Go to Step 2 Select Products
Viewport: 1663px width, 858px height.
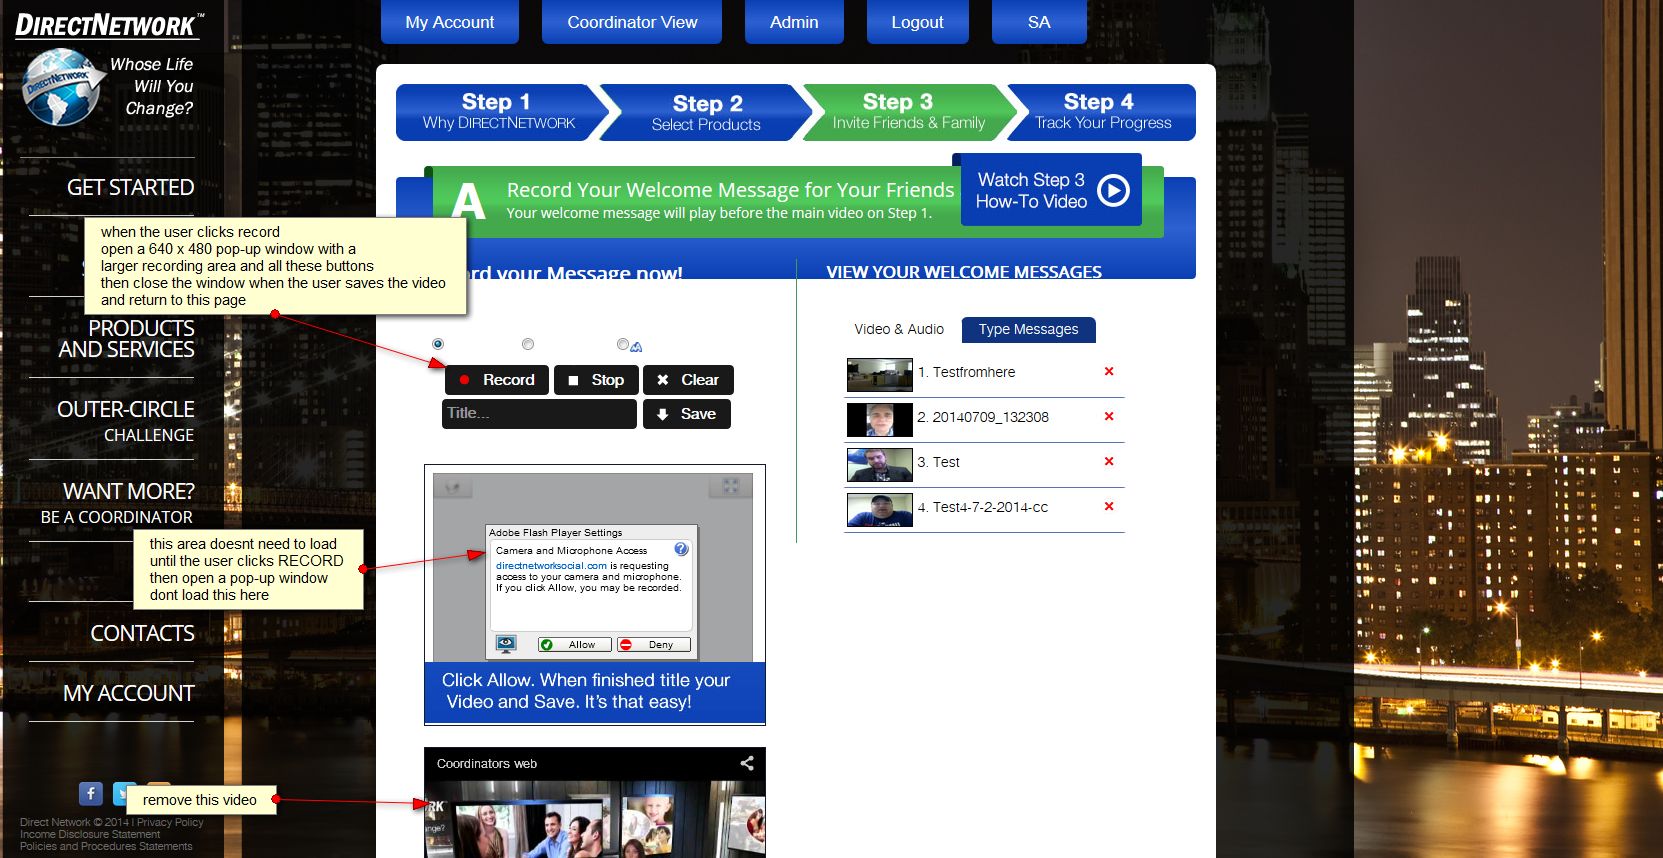(x=706, y=112)
